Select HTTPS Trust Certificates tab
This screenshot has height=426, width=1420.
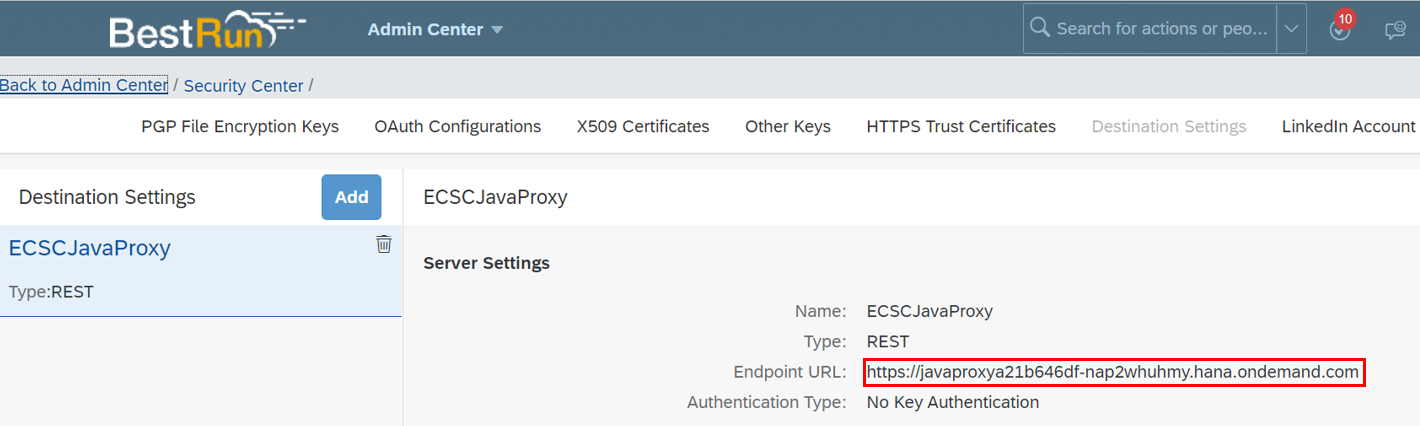[x=961, y=126]
